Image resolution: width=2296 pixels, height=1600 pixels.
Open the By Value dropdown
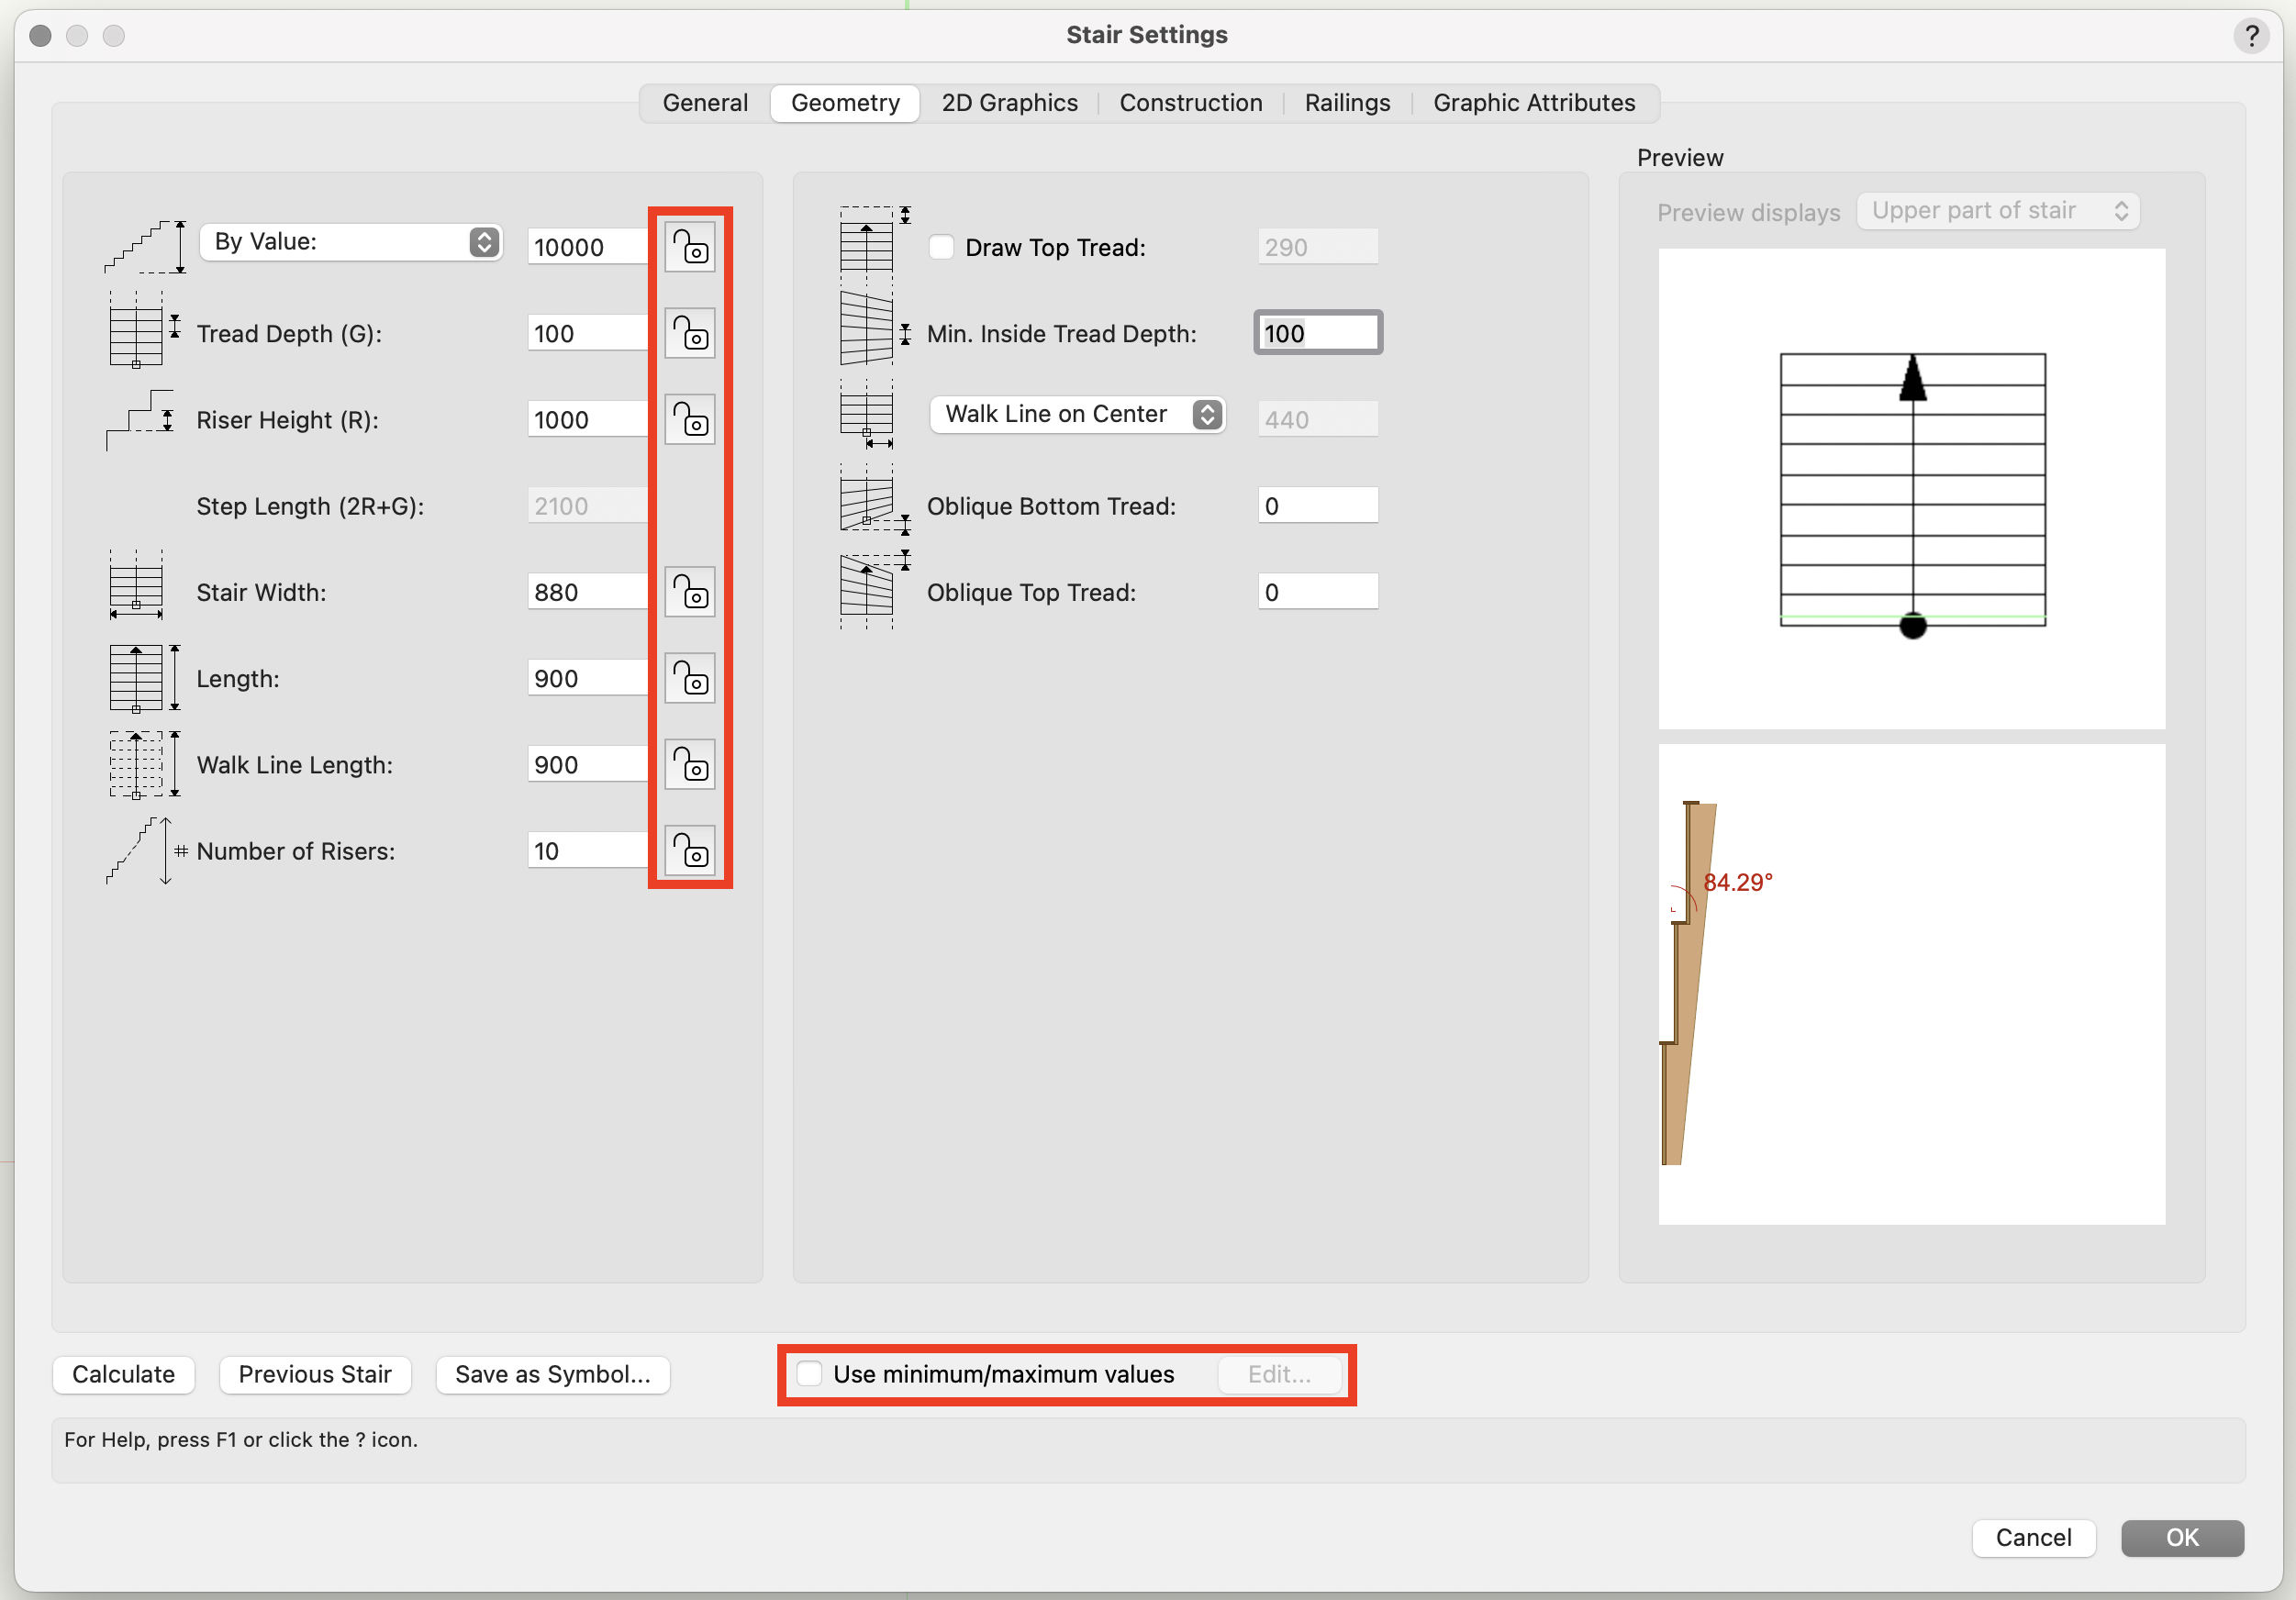tap(352, 241)
